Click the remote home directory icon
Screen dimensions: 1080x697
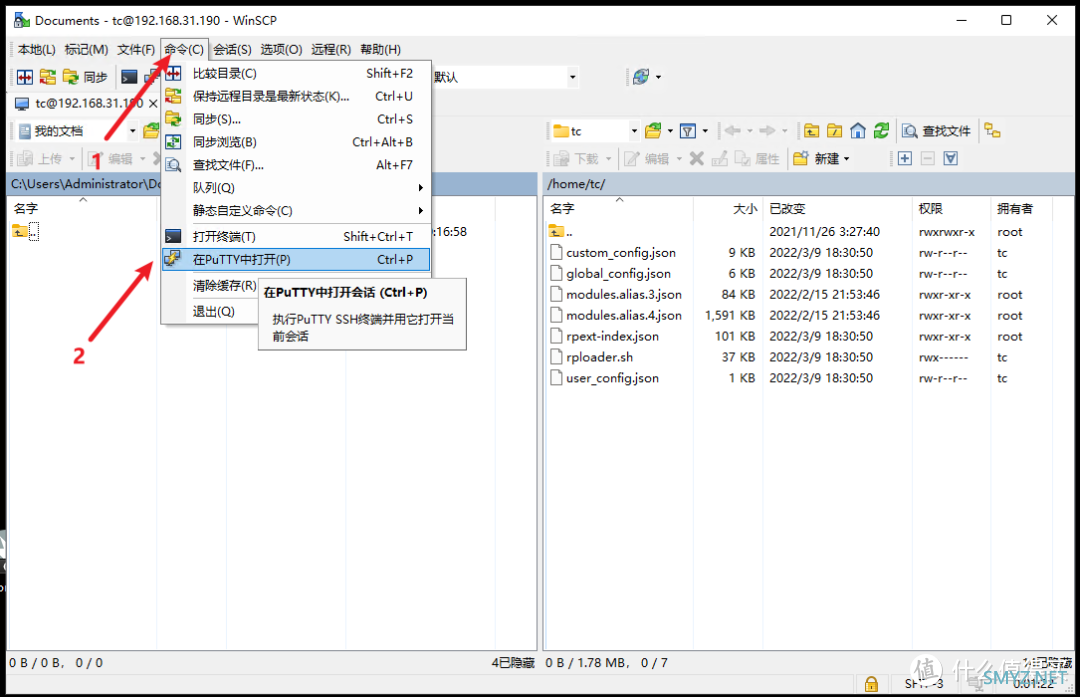point(858,131)
